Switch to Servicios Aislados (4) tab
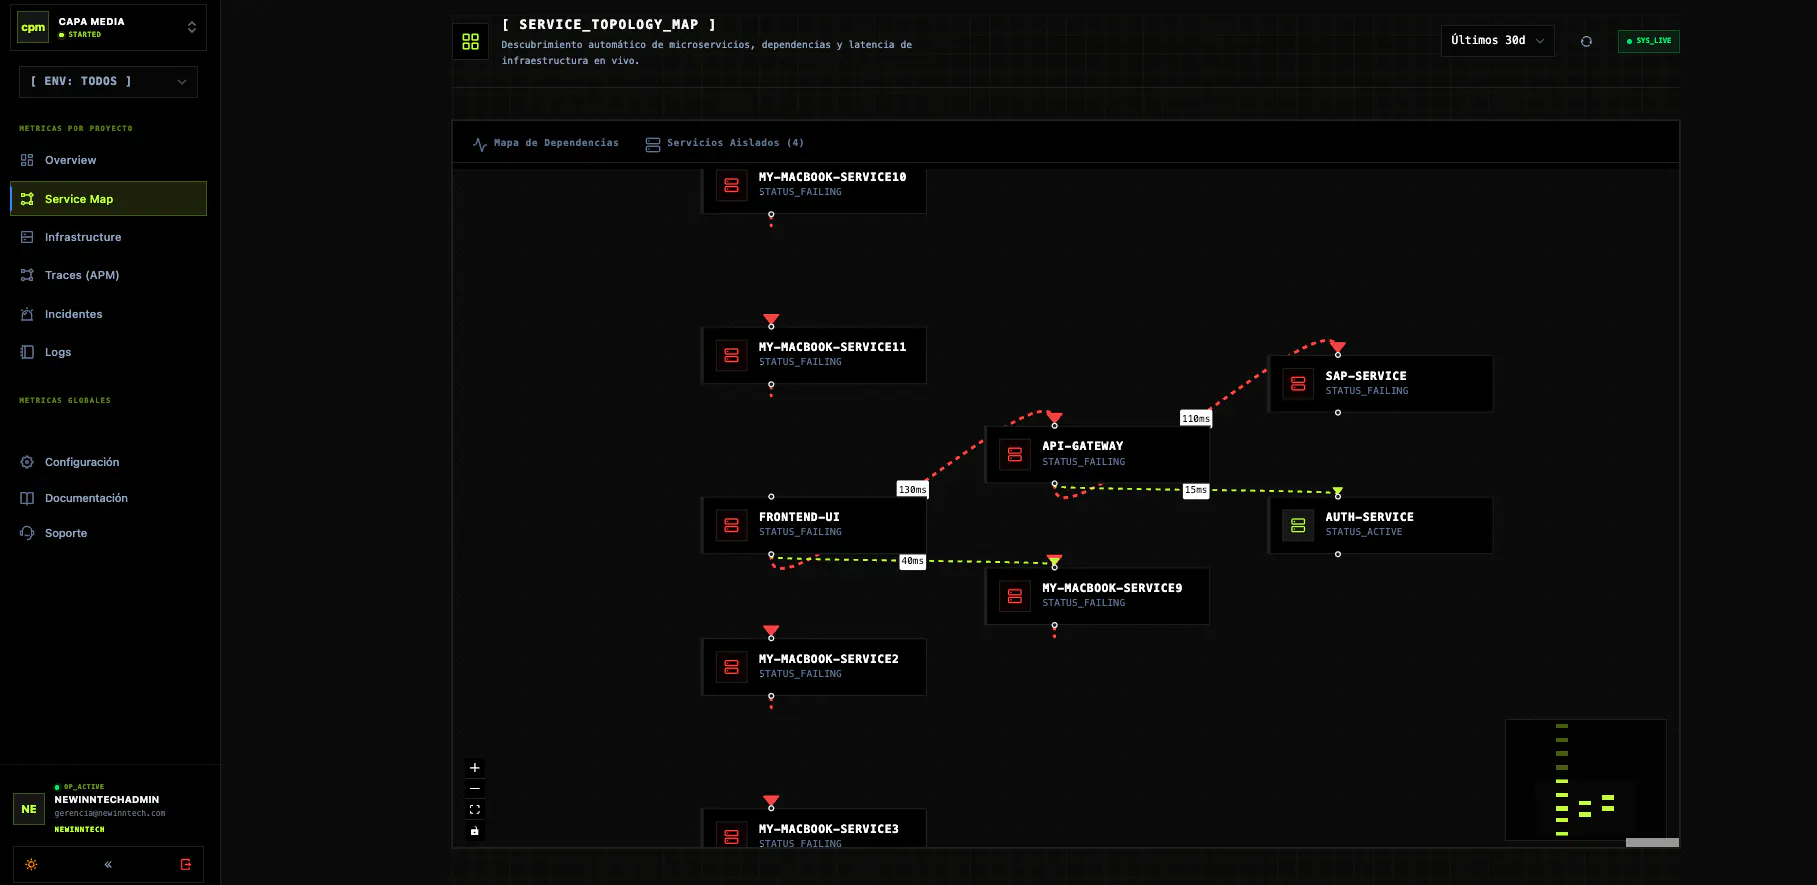This screenshot has width=1817, height=885. (724, 143)
